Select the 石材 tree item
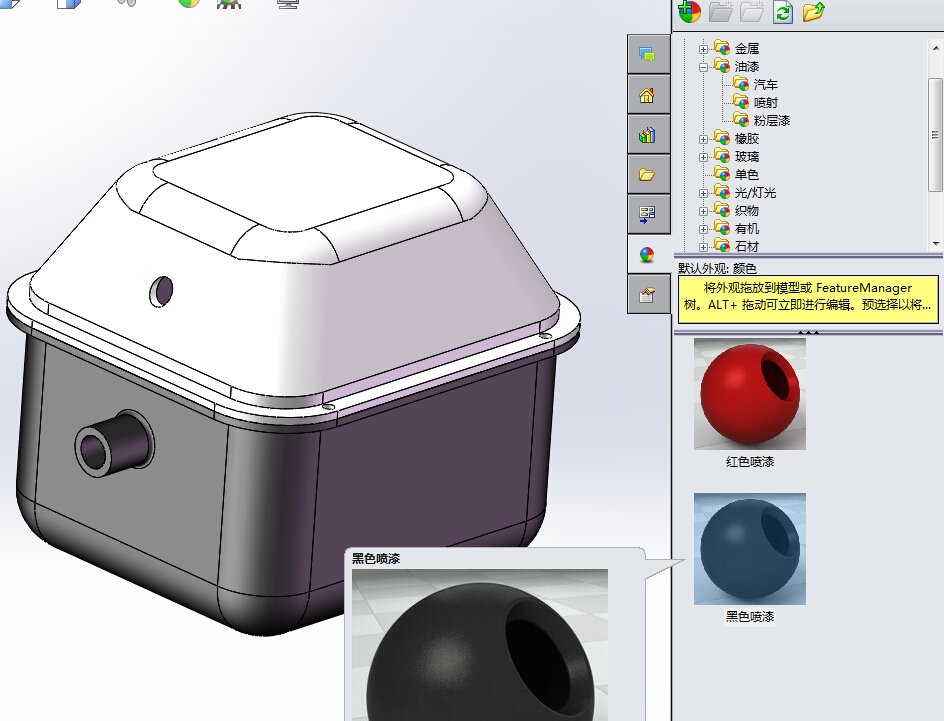 pos(747,246)
